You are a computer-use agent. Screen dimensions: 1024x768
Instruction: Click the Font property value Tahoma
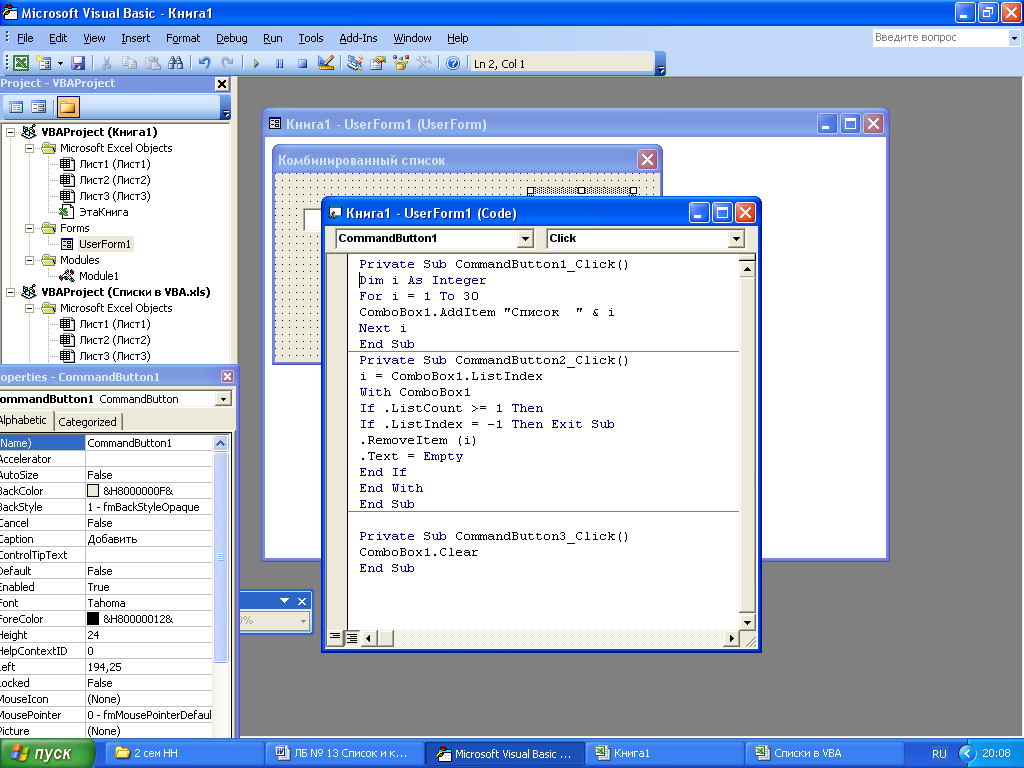coord(149,603)
